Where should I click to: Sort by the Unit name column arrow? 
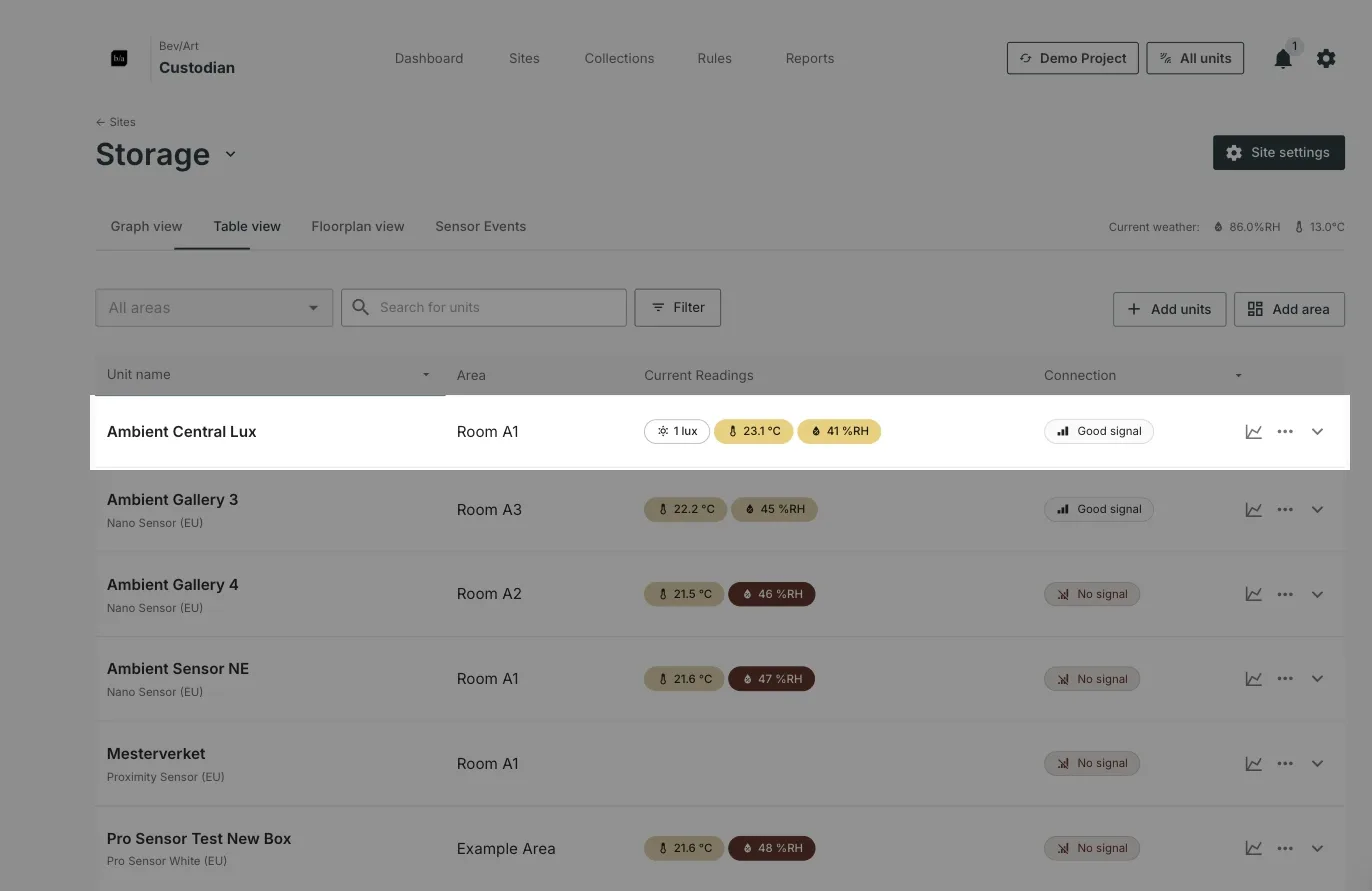coord(426,375)
